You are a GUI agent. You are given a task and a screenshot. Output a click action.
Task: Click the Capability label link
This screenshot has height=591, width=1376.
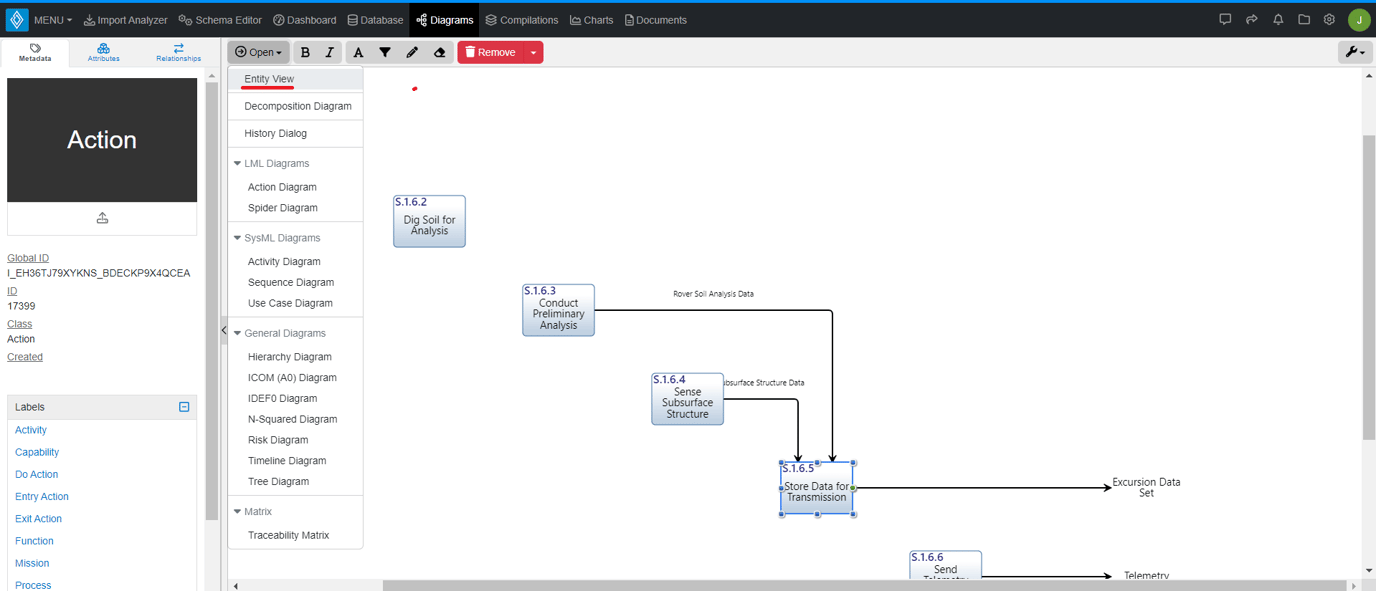(x=36, y=451)
